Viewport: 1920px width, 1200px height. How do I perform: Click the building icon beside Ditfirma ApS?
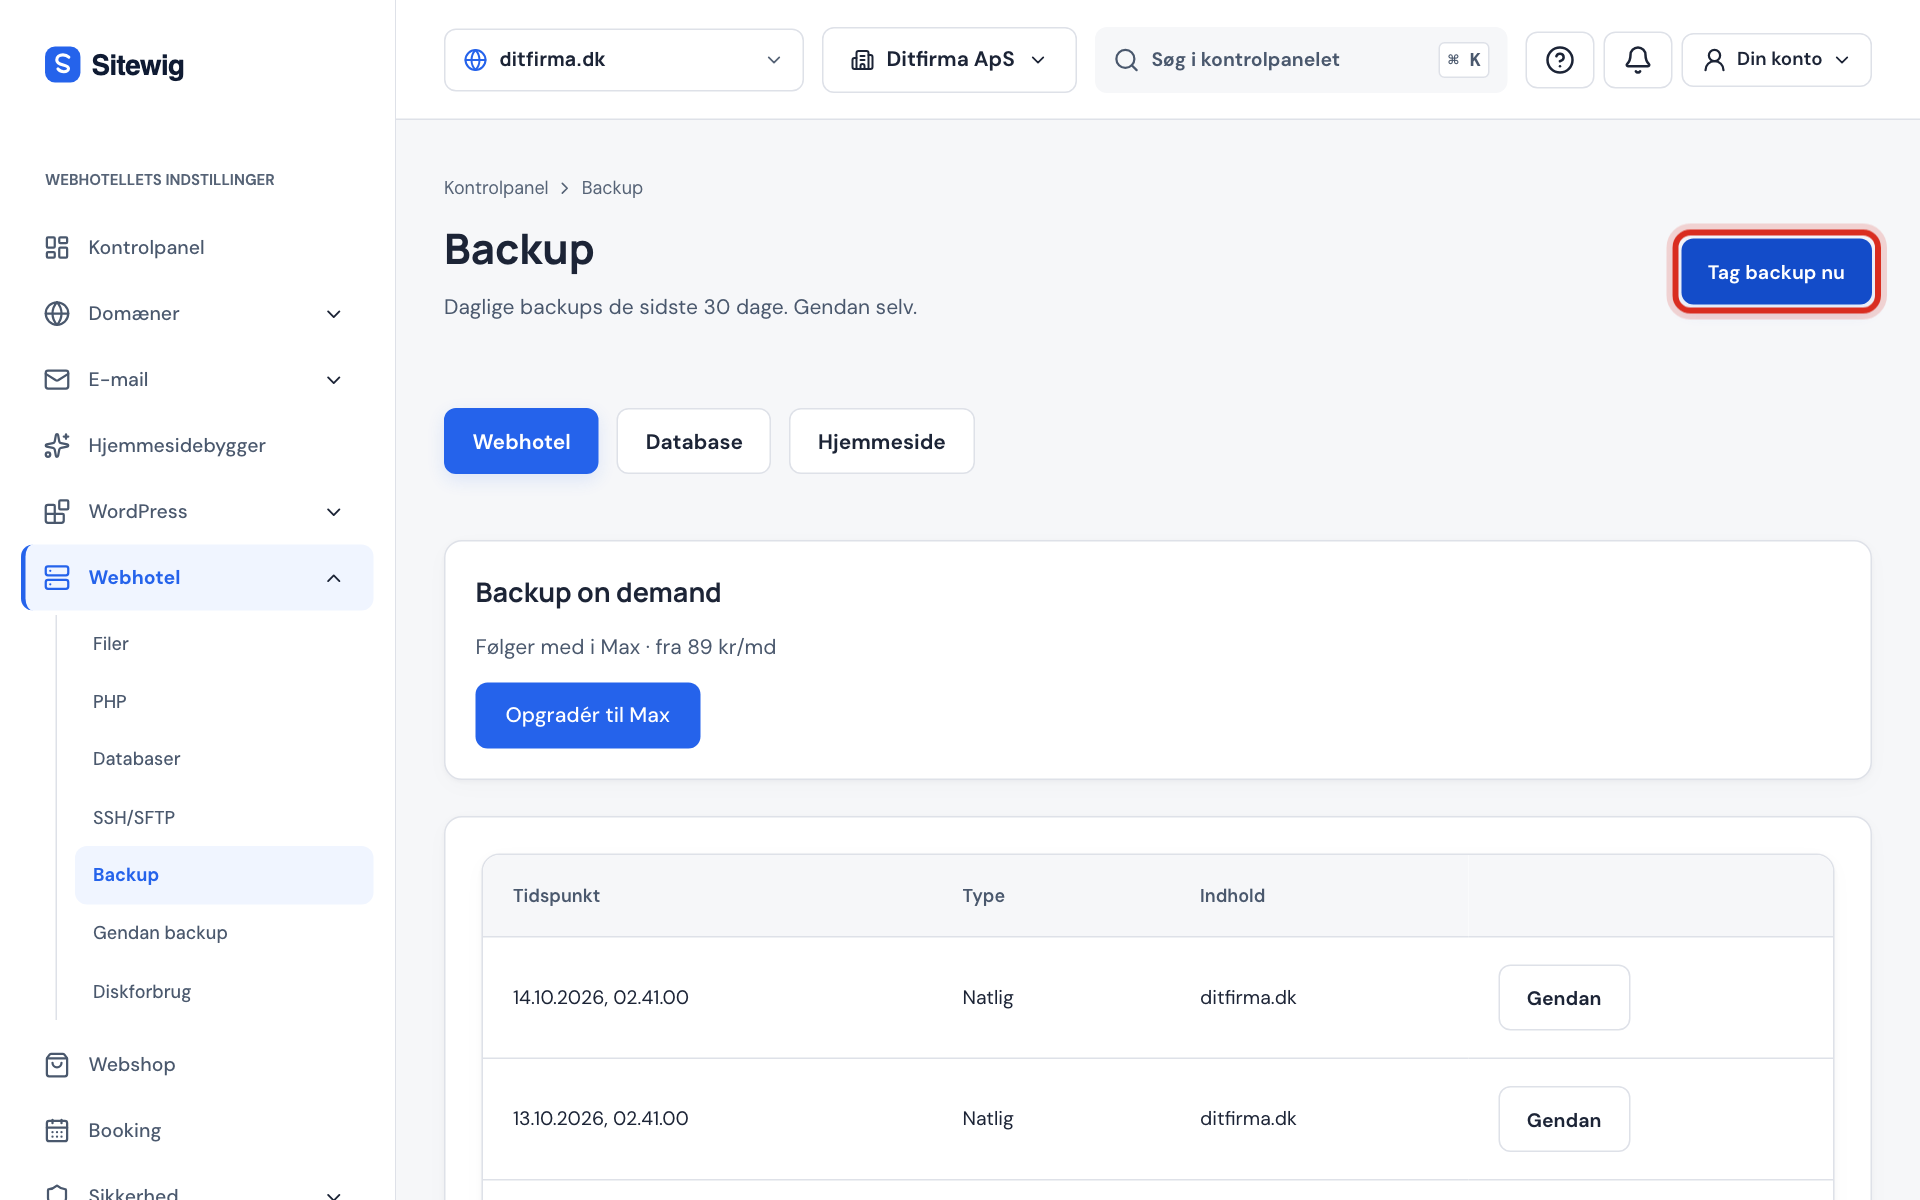click(862, 60)
